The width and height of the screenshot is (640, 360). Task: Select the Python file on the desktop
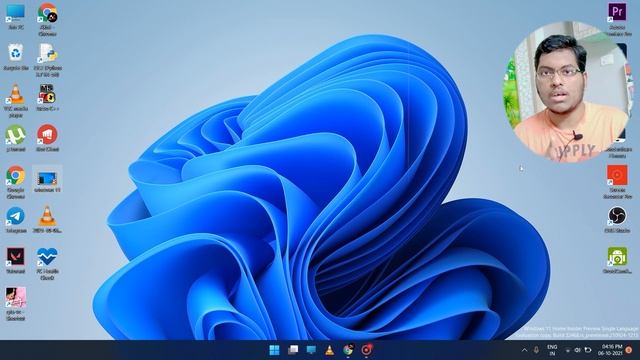pos(47,60)
